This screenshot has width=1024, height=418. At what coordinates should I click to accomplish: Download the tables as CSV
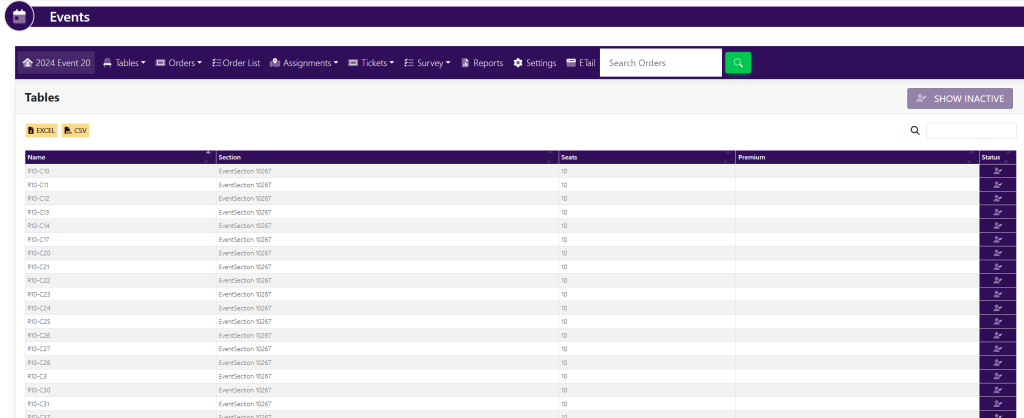[76, 130]
